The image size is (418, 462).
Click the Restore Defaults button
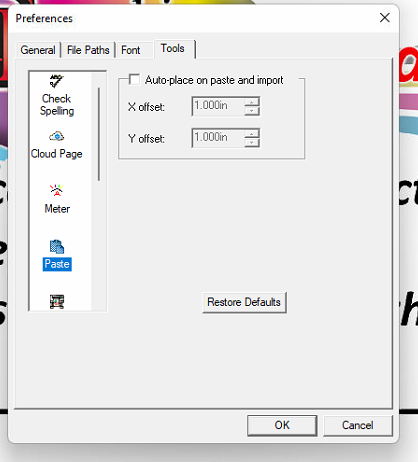[x=244, y=302]
